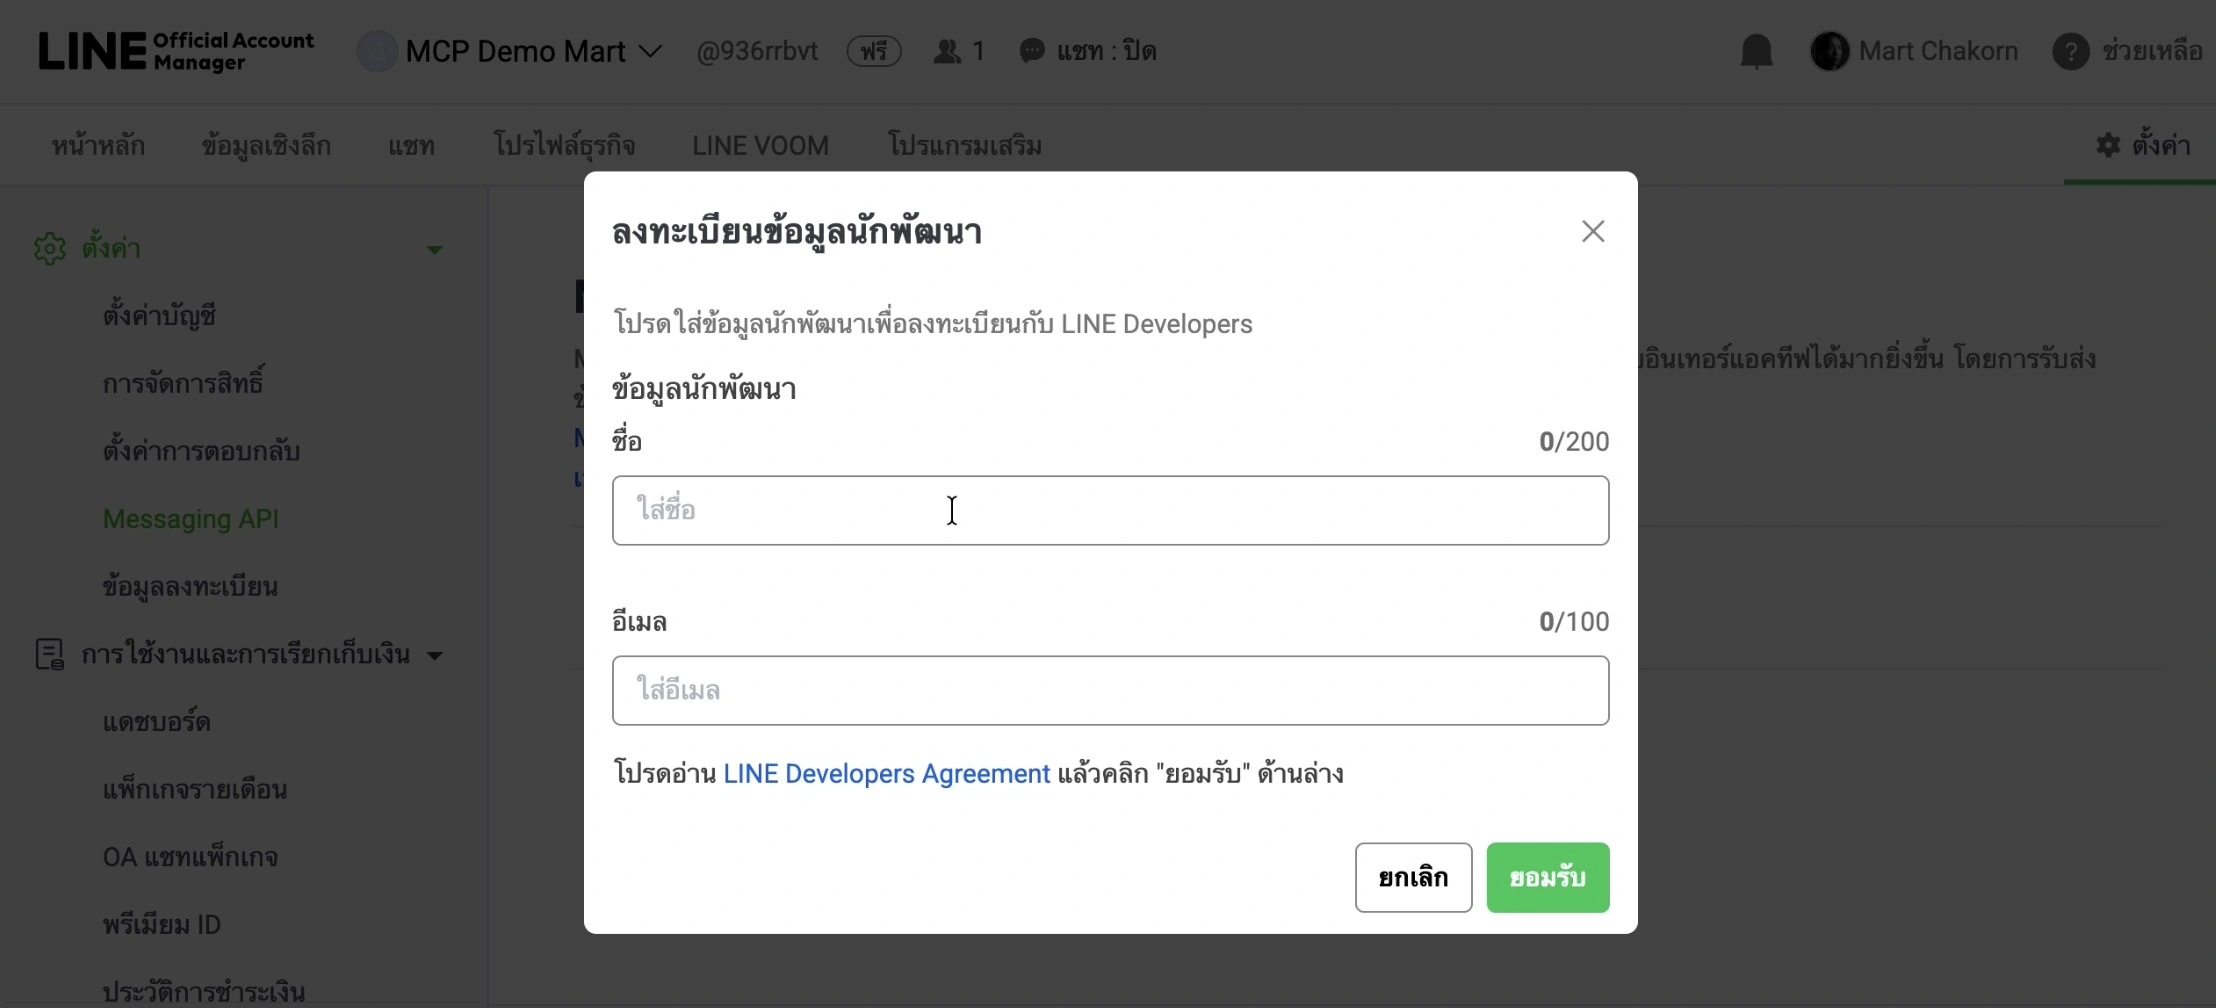Open ตั้งค่าการตอบกลับ in the sidebar
Image resolution: width=2216 pixels, height=1008 pixels.
(201, 451)
